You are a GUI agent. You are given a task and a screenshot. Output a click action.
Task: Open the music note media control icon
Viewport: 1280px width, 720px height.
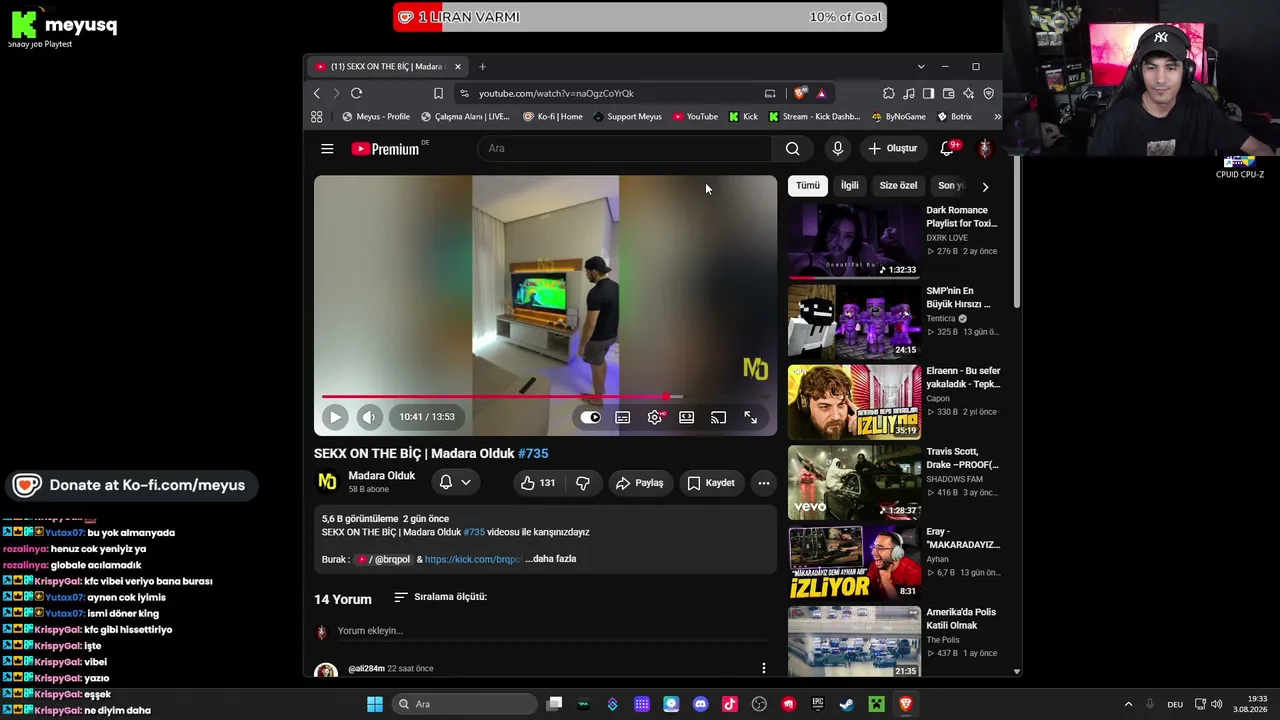click(x=909, y=93)
